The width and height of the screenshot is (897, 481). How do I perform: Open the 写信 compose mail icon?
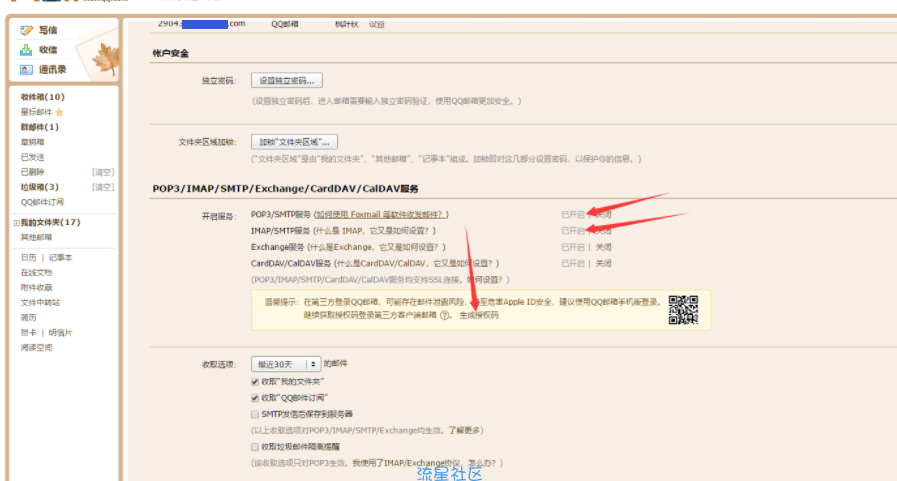click(x=26, y=30)
